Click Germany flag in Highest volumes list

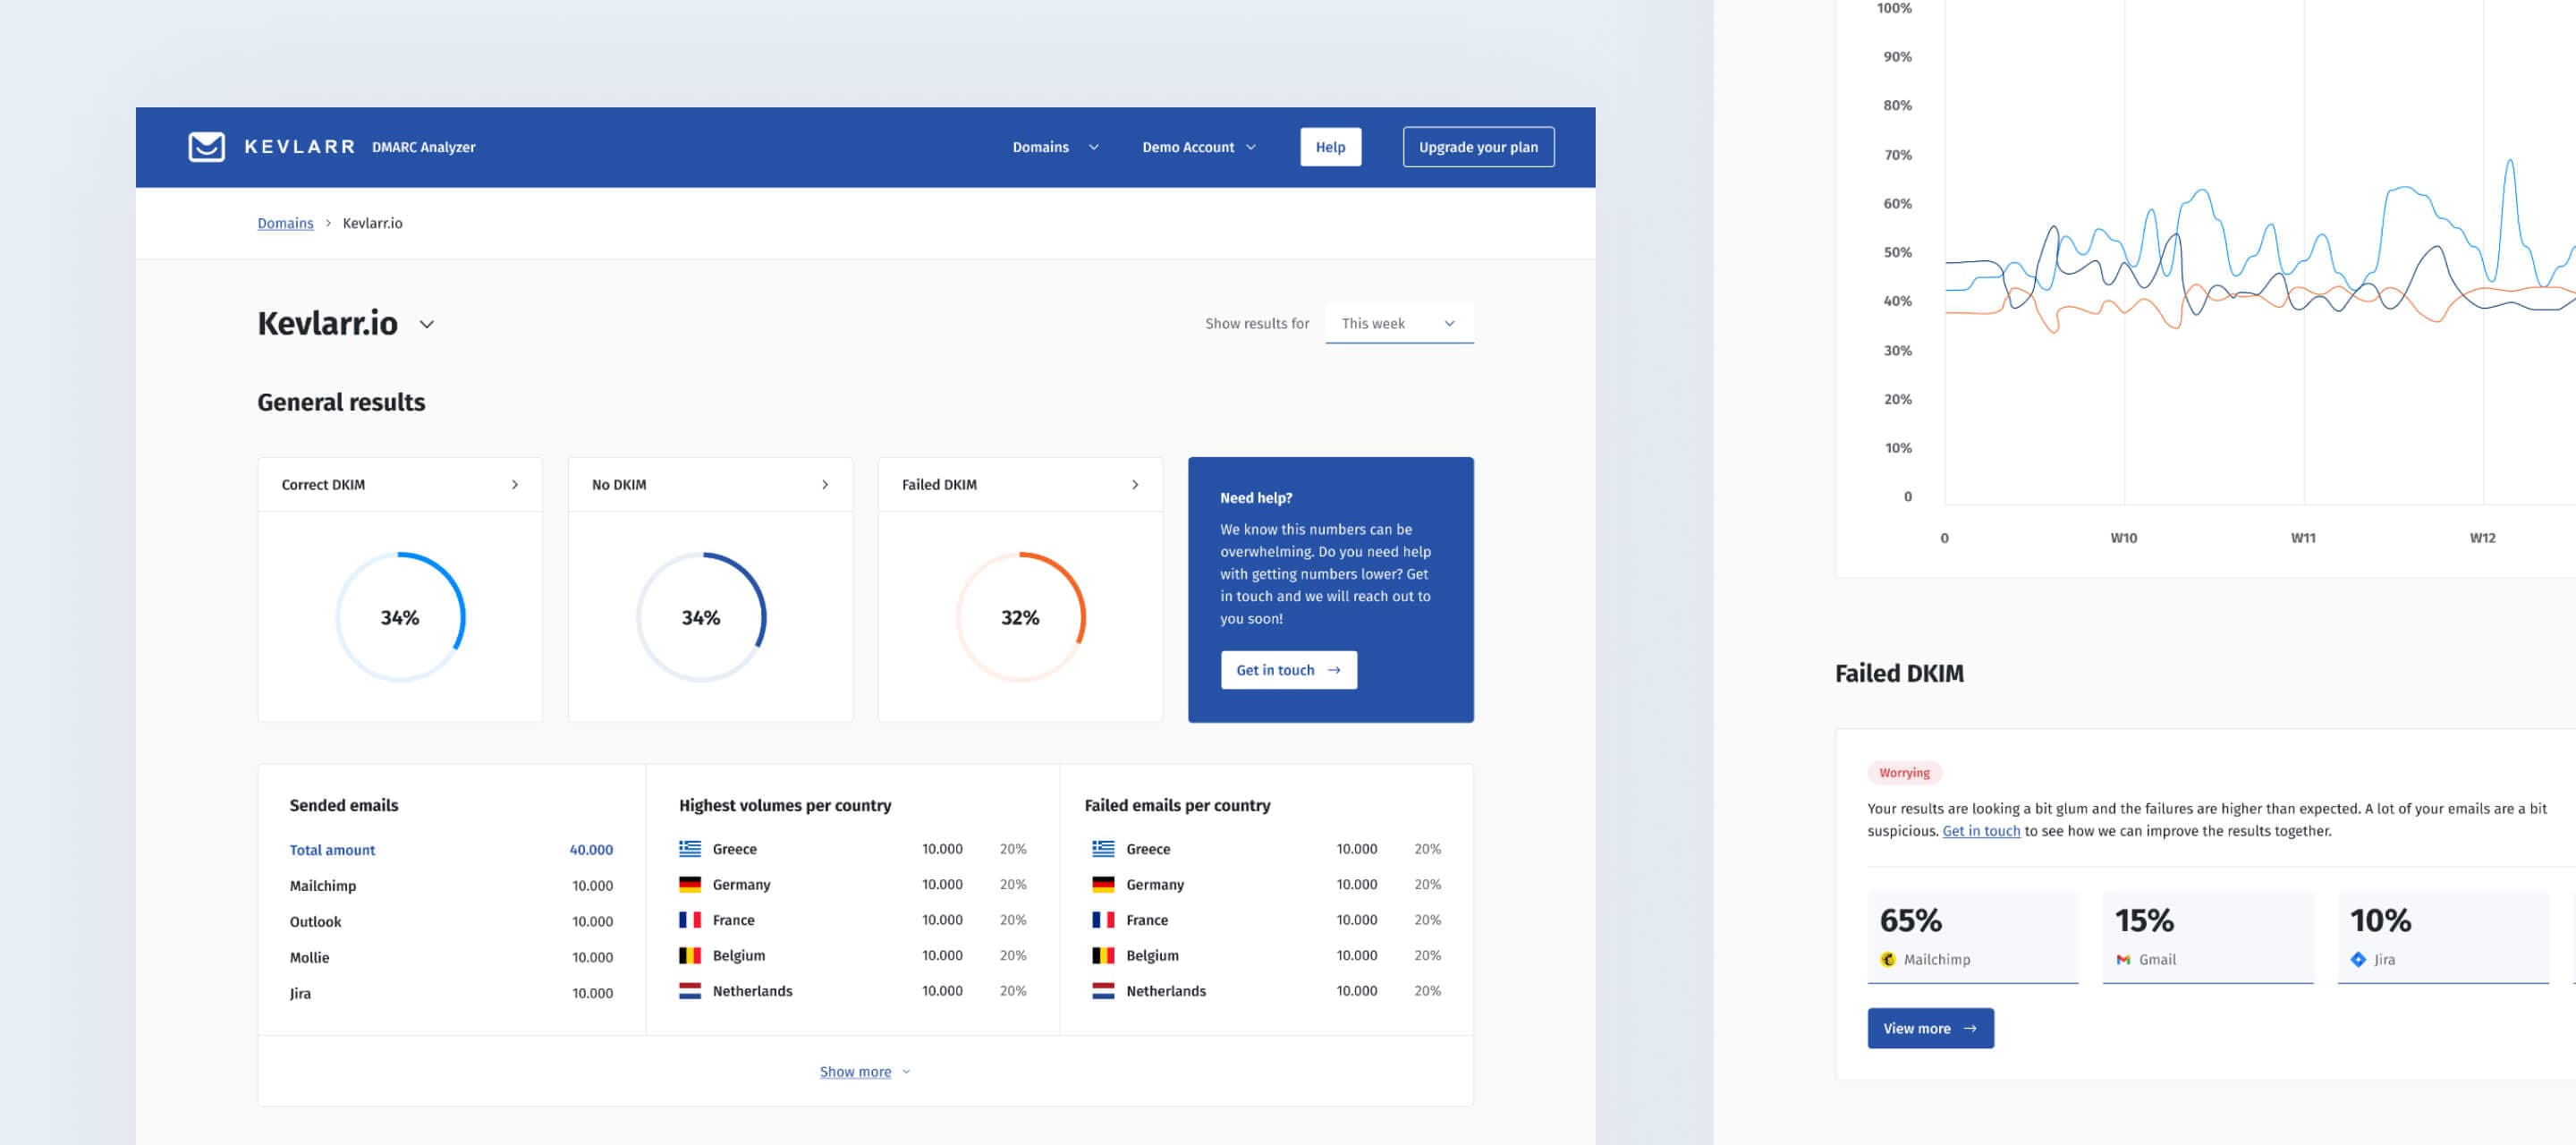click(x=690, y=884)
